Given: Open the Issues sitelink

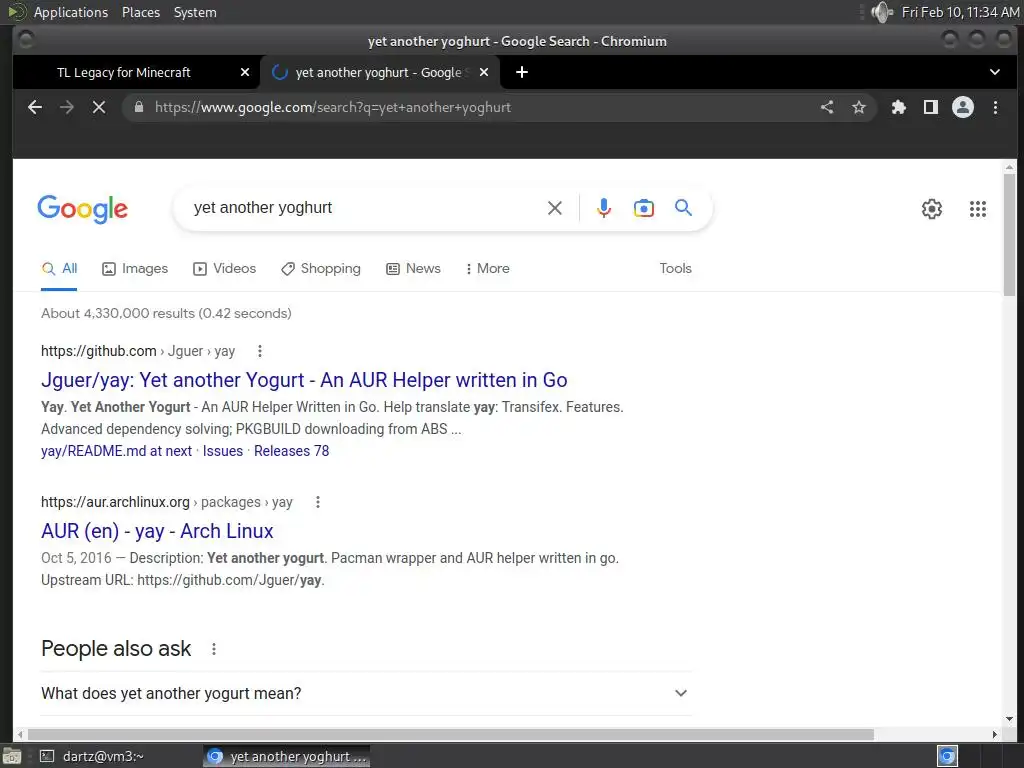Looking at the screenshot, I should [223, 451].
